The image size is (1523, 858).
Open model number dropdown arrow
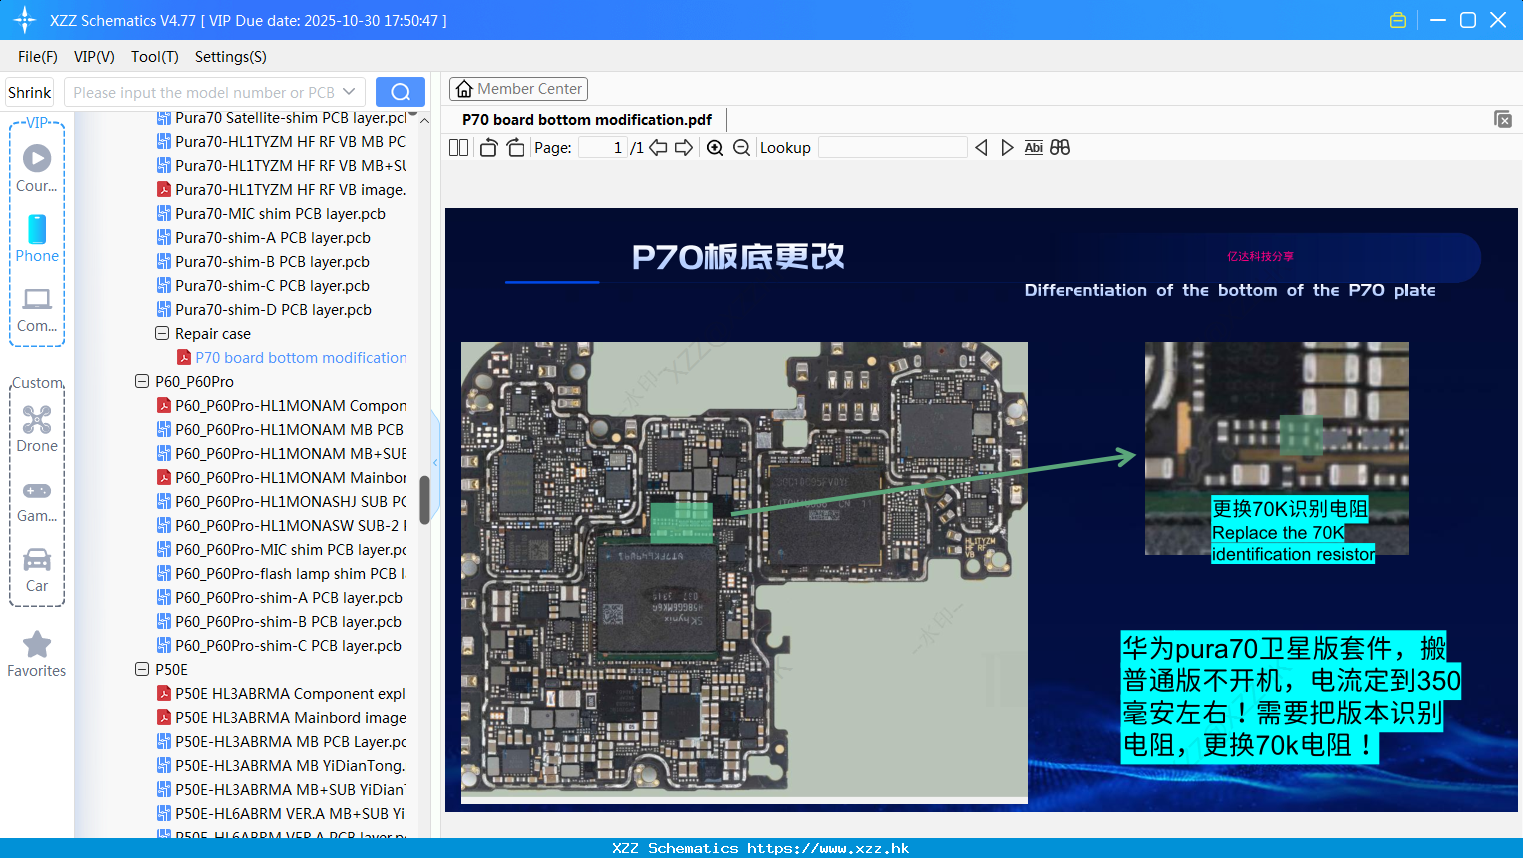tap(349, 92)
